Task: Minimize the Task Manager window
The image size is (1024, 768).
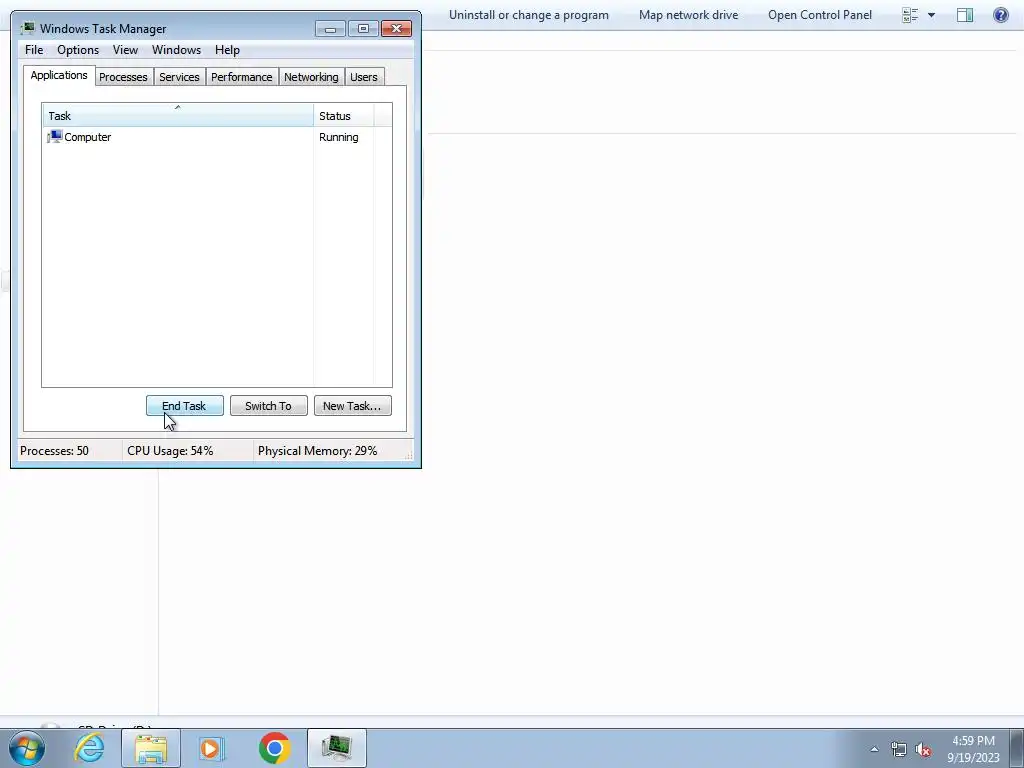Action: pyautogui.click(x=330, y=28)
